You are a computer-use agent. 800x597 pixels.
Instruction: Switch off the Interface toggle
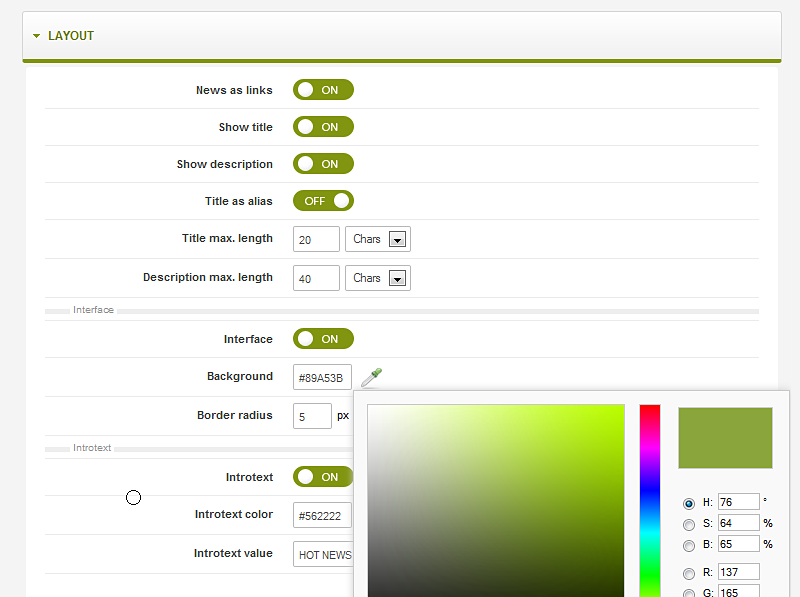click(x=323, y=339)
